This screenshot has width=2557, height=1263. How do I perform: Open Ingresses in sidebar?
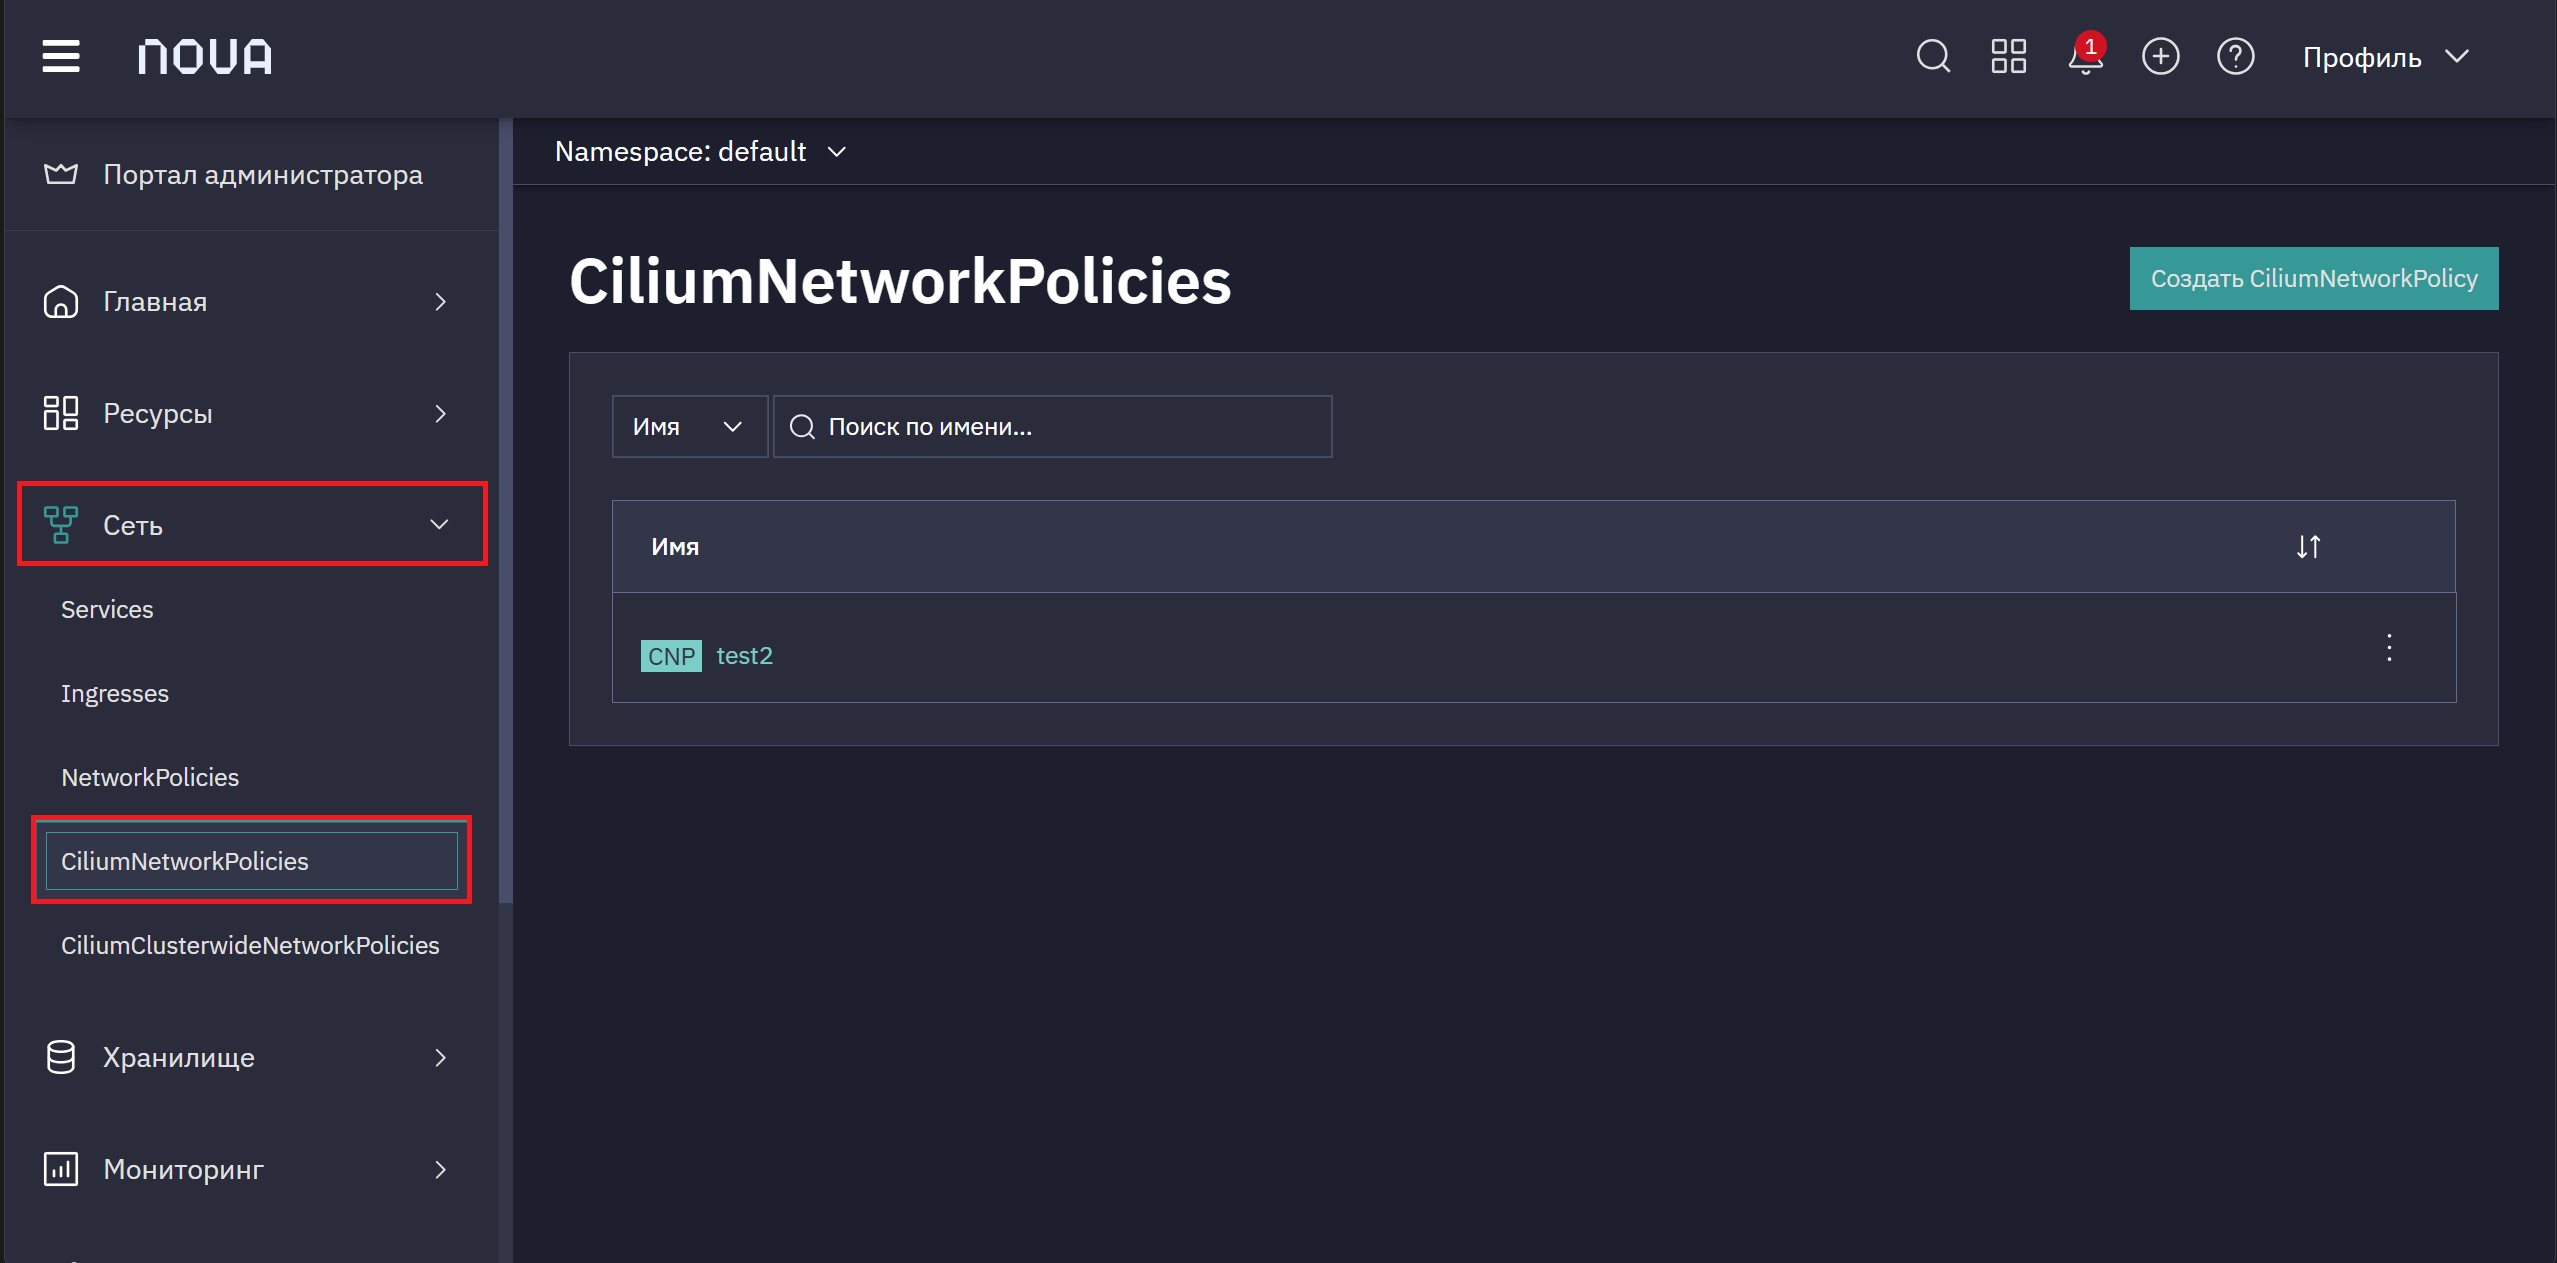tap(115, 693)
